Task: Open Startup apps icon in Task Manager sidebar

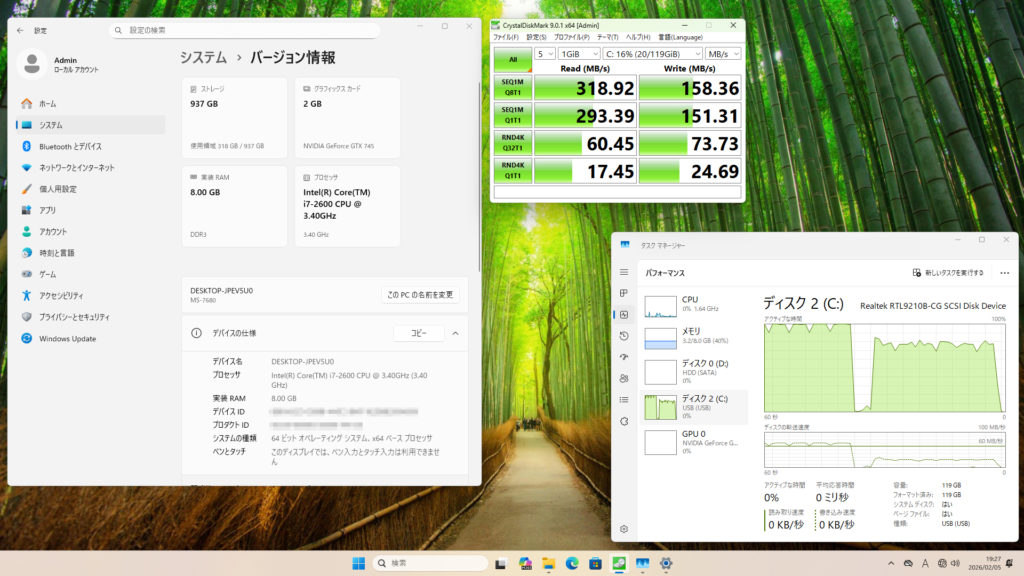Action: point(624,357)
